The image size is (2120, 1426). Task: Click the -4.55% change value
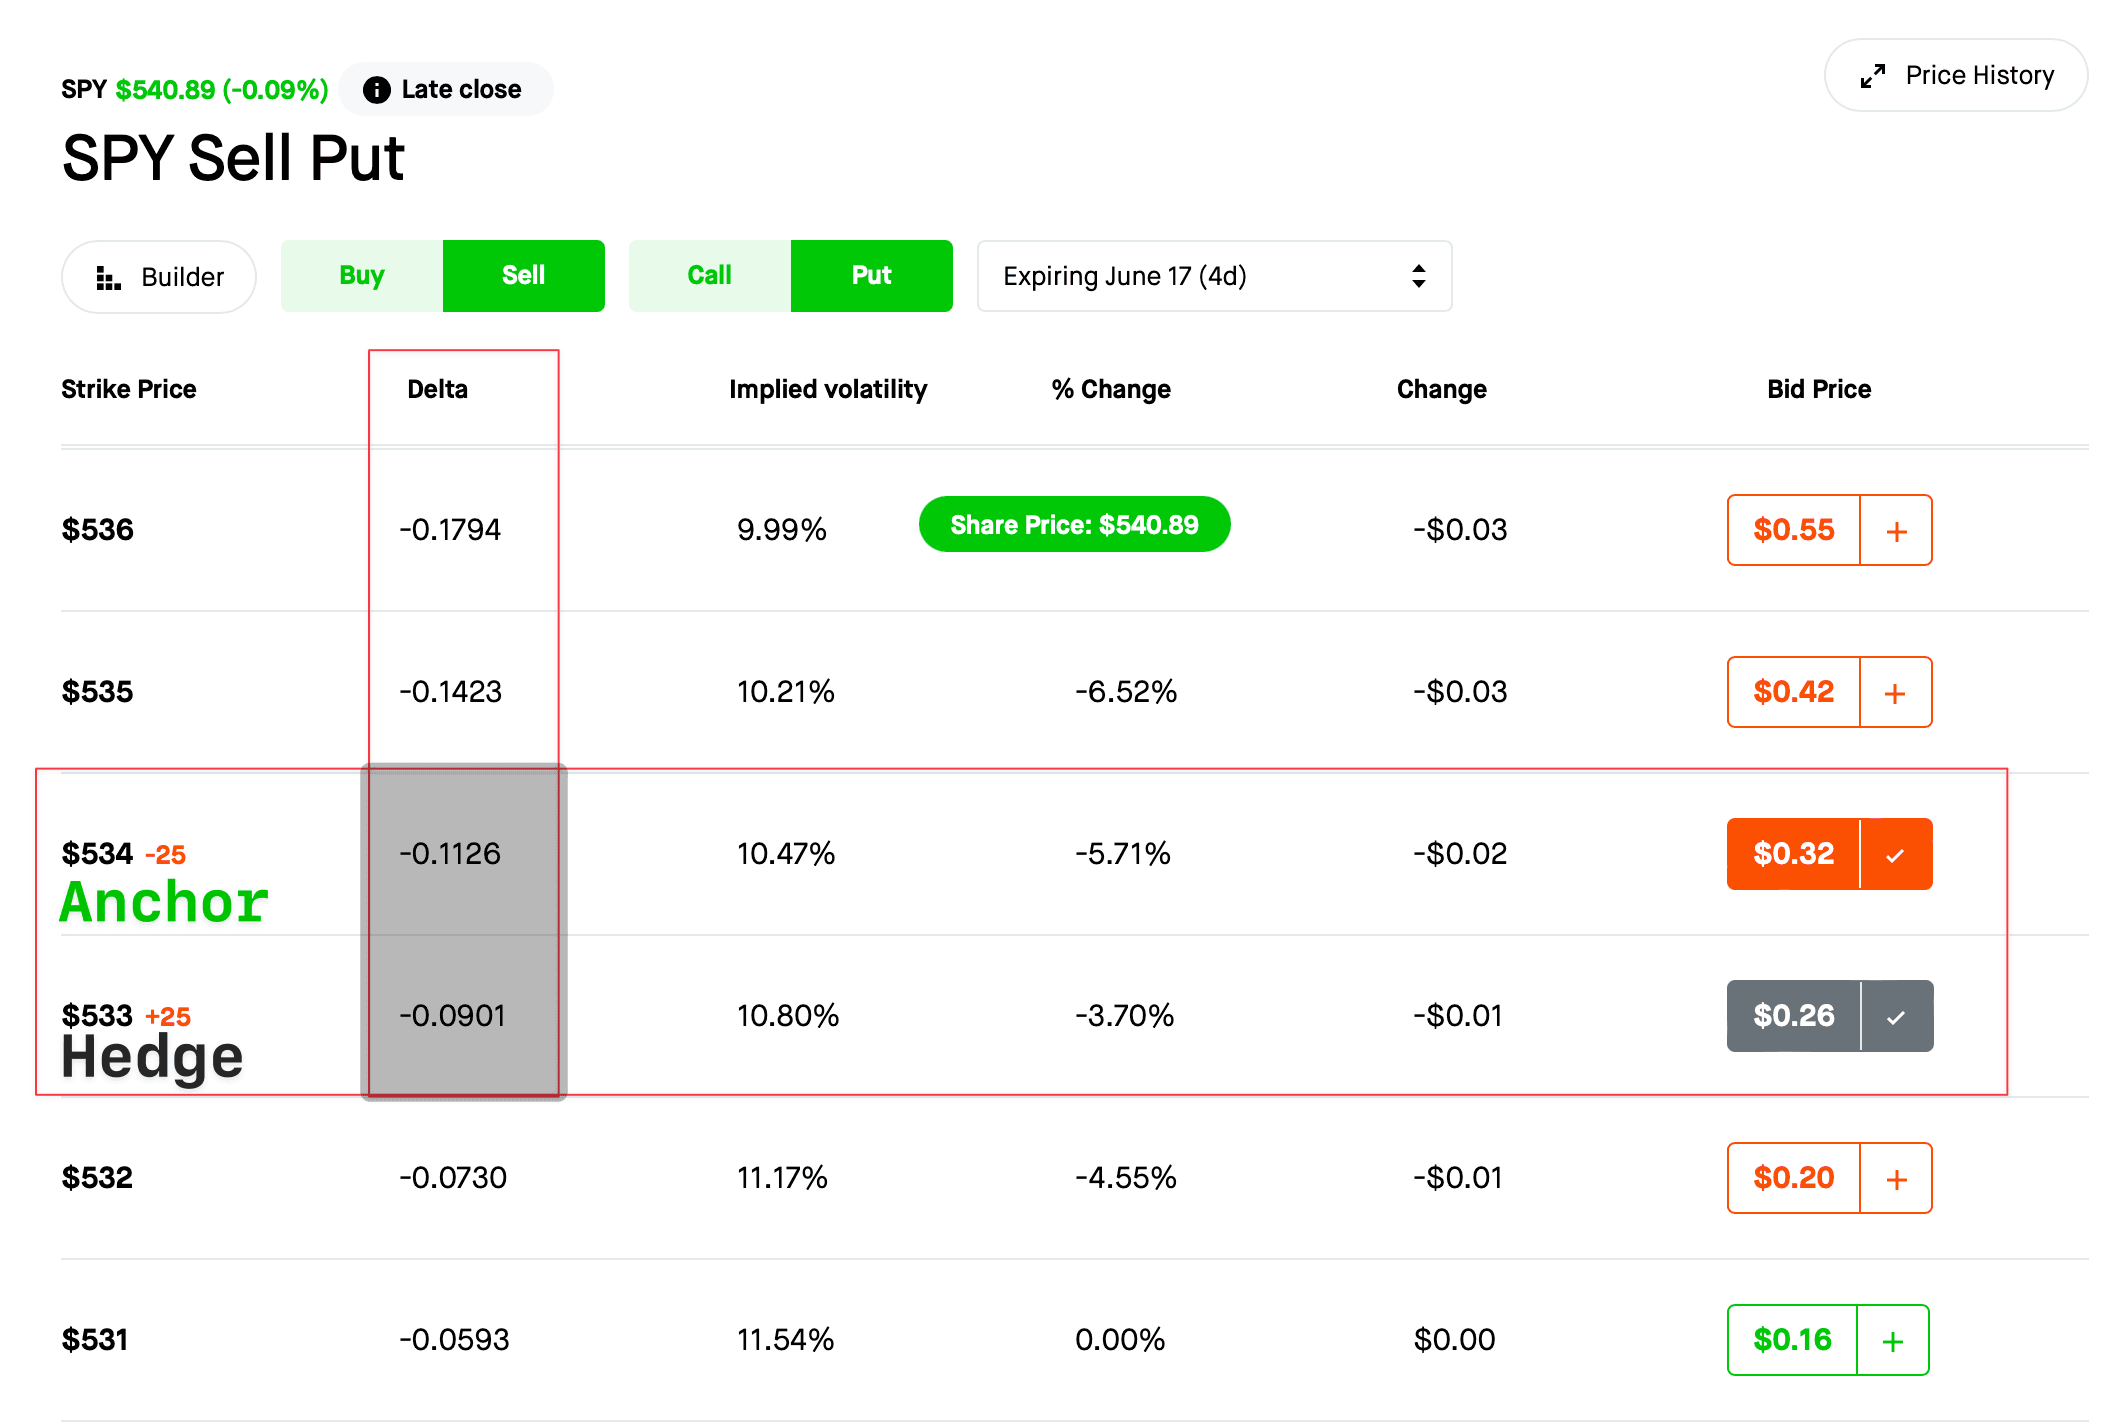pyautogui.click(x=1126, y=1178)
